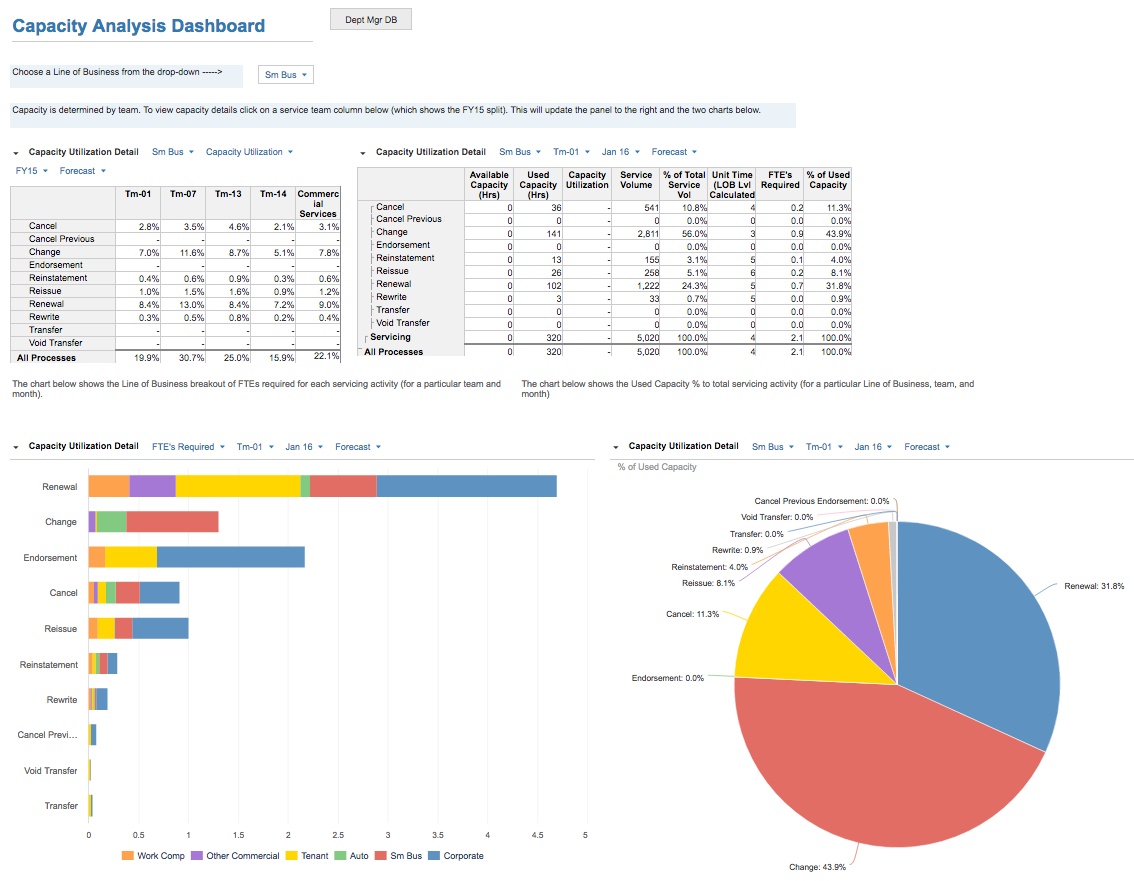Select the Commercial Services column header
The height and width of the screenshot is (881, 1134).
318,201
